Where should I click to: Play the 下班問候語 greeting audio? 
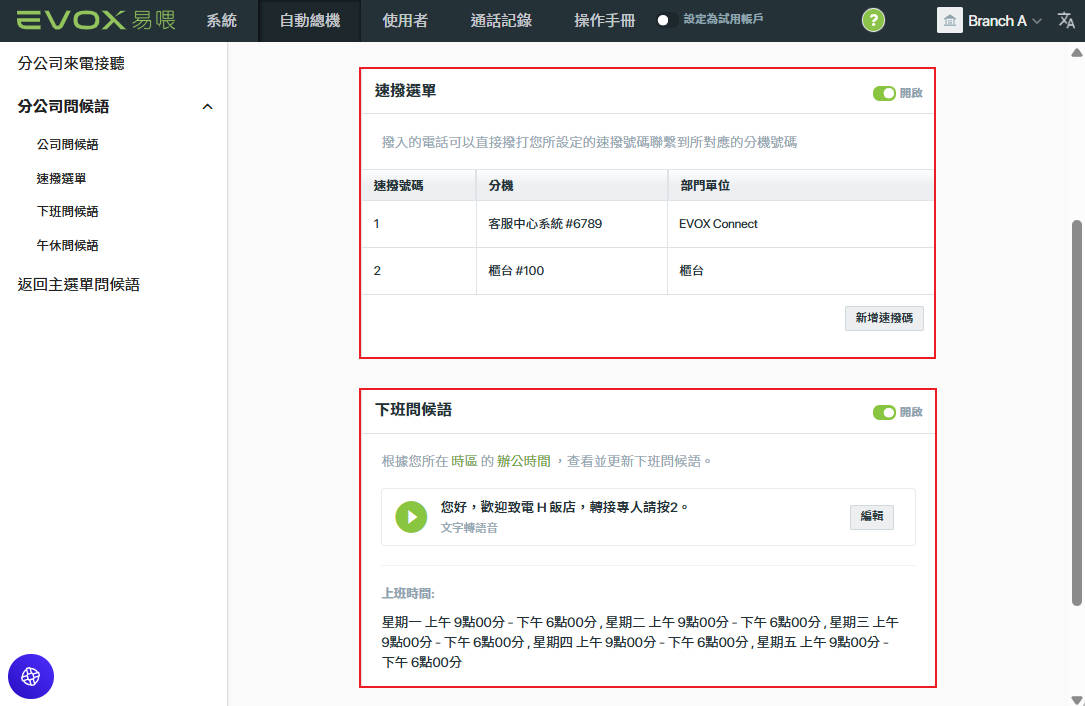[x=411, y=517]
